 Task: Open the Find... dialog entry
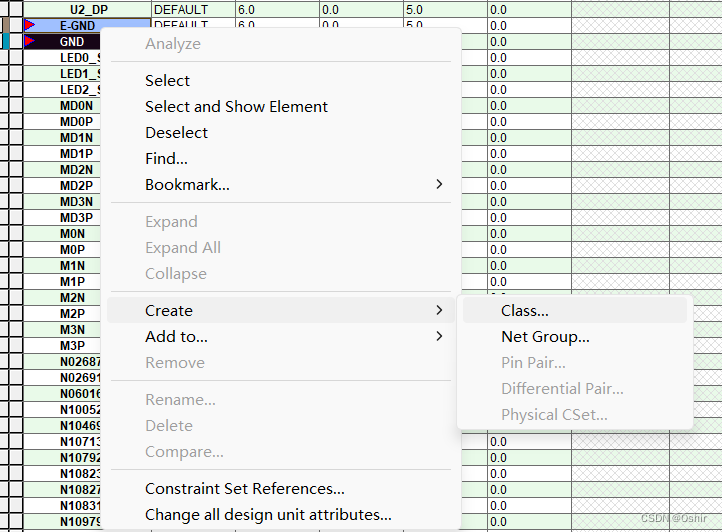(166, 159)
